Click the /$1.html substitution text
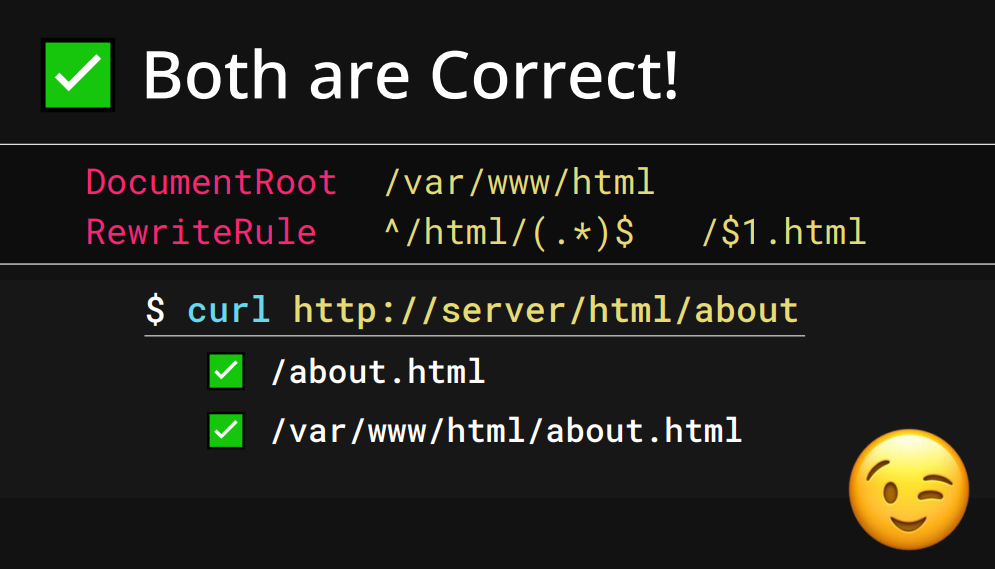 pos(784,232)
